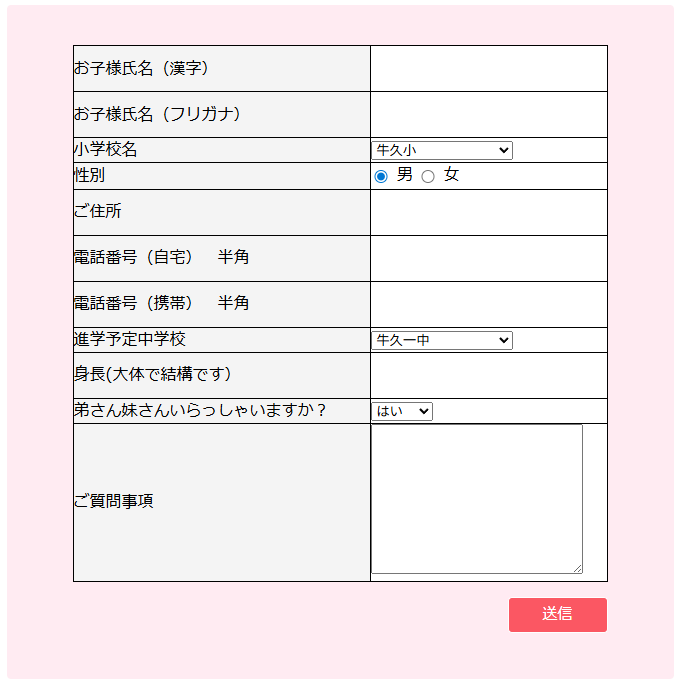This screenshot has height=679, width=678.
Task: Click the 送信 submit button
Action: 557,614
